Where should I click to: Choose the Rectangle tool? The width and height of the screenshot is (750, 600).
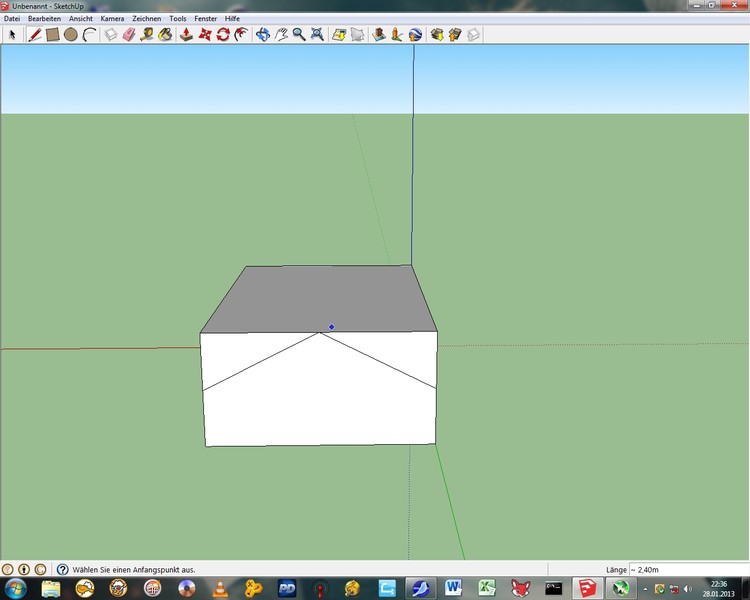(53, 34)
